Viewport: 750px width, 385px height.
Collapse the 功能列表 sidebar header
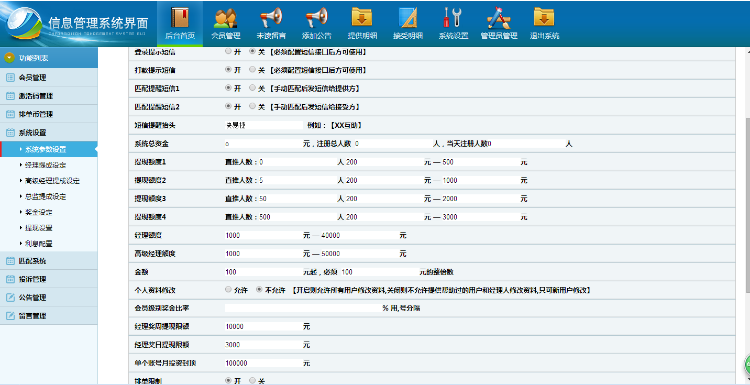49,58
